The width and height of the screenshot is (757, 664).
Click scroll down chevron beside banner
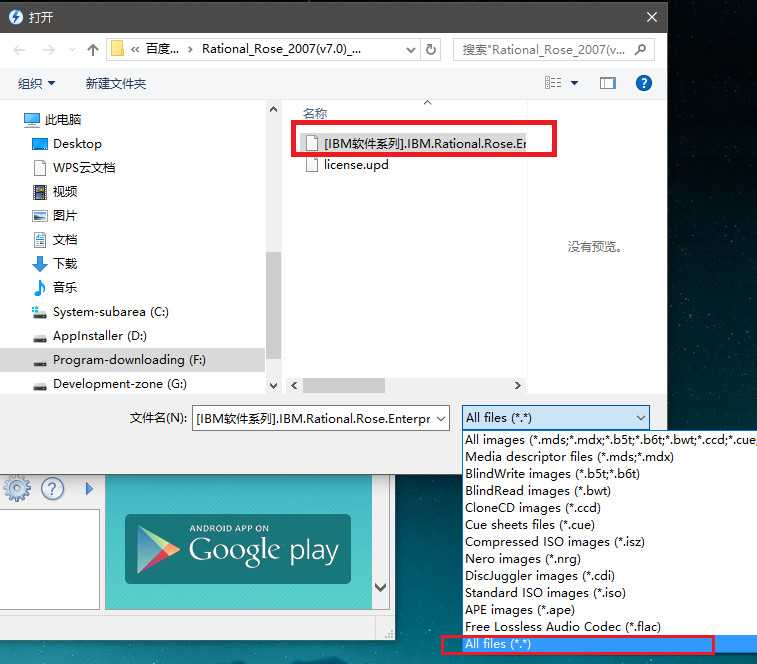tap(380, 587)
